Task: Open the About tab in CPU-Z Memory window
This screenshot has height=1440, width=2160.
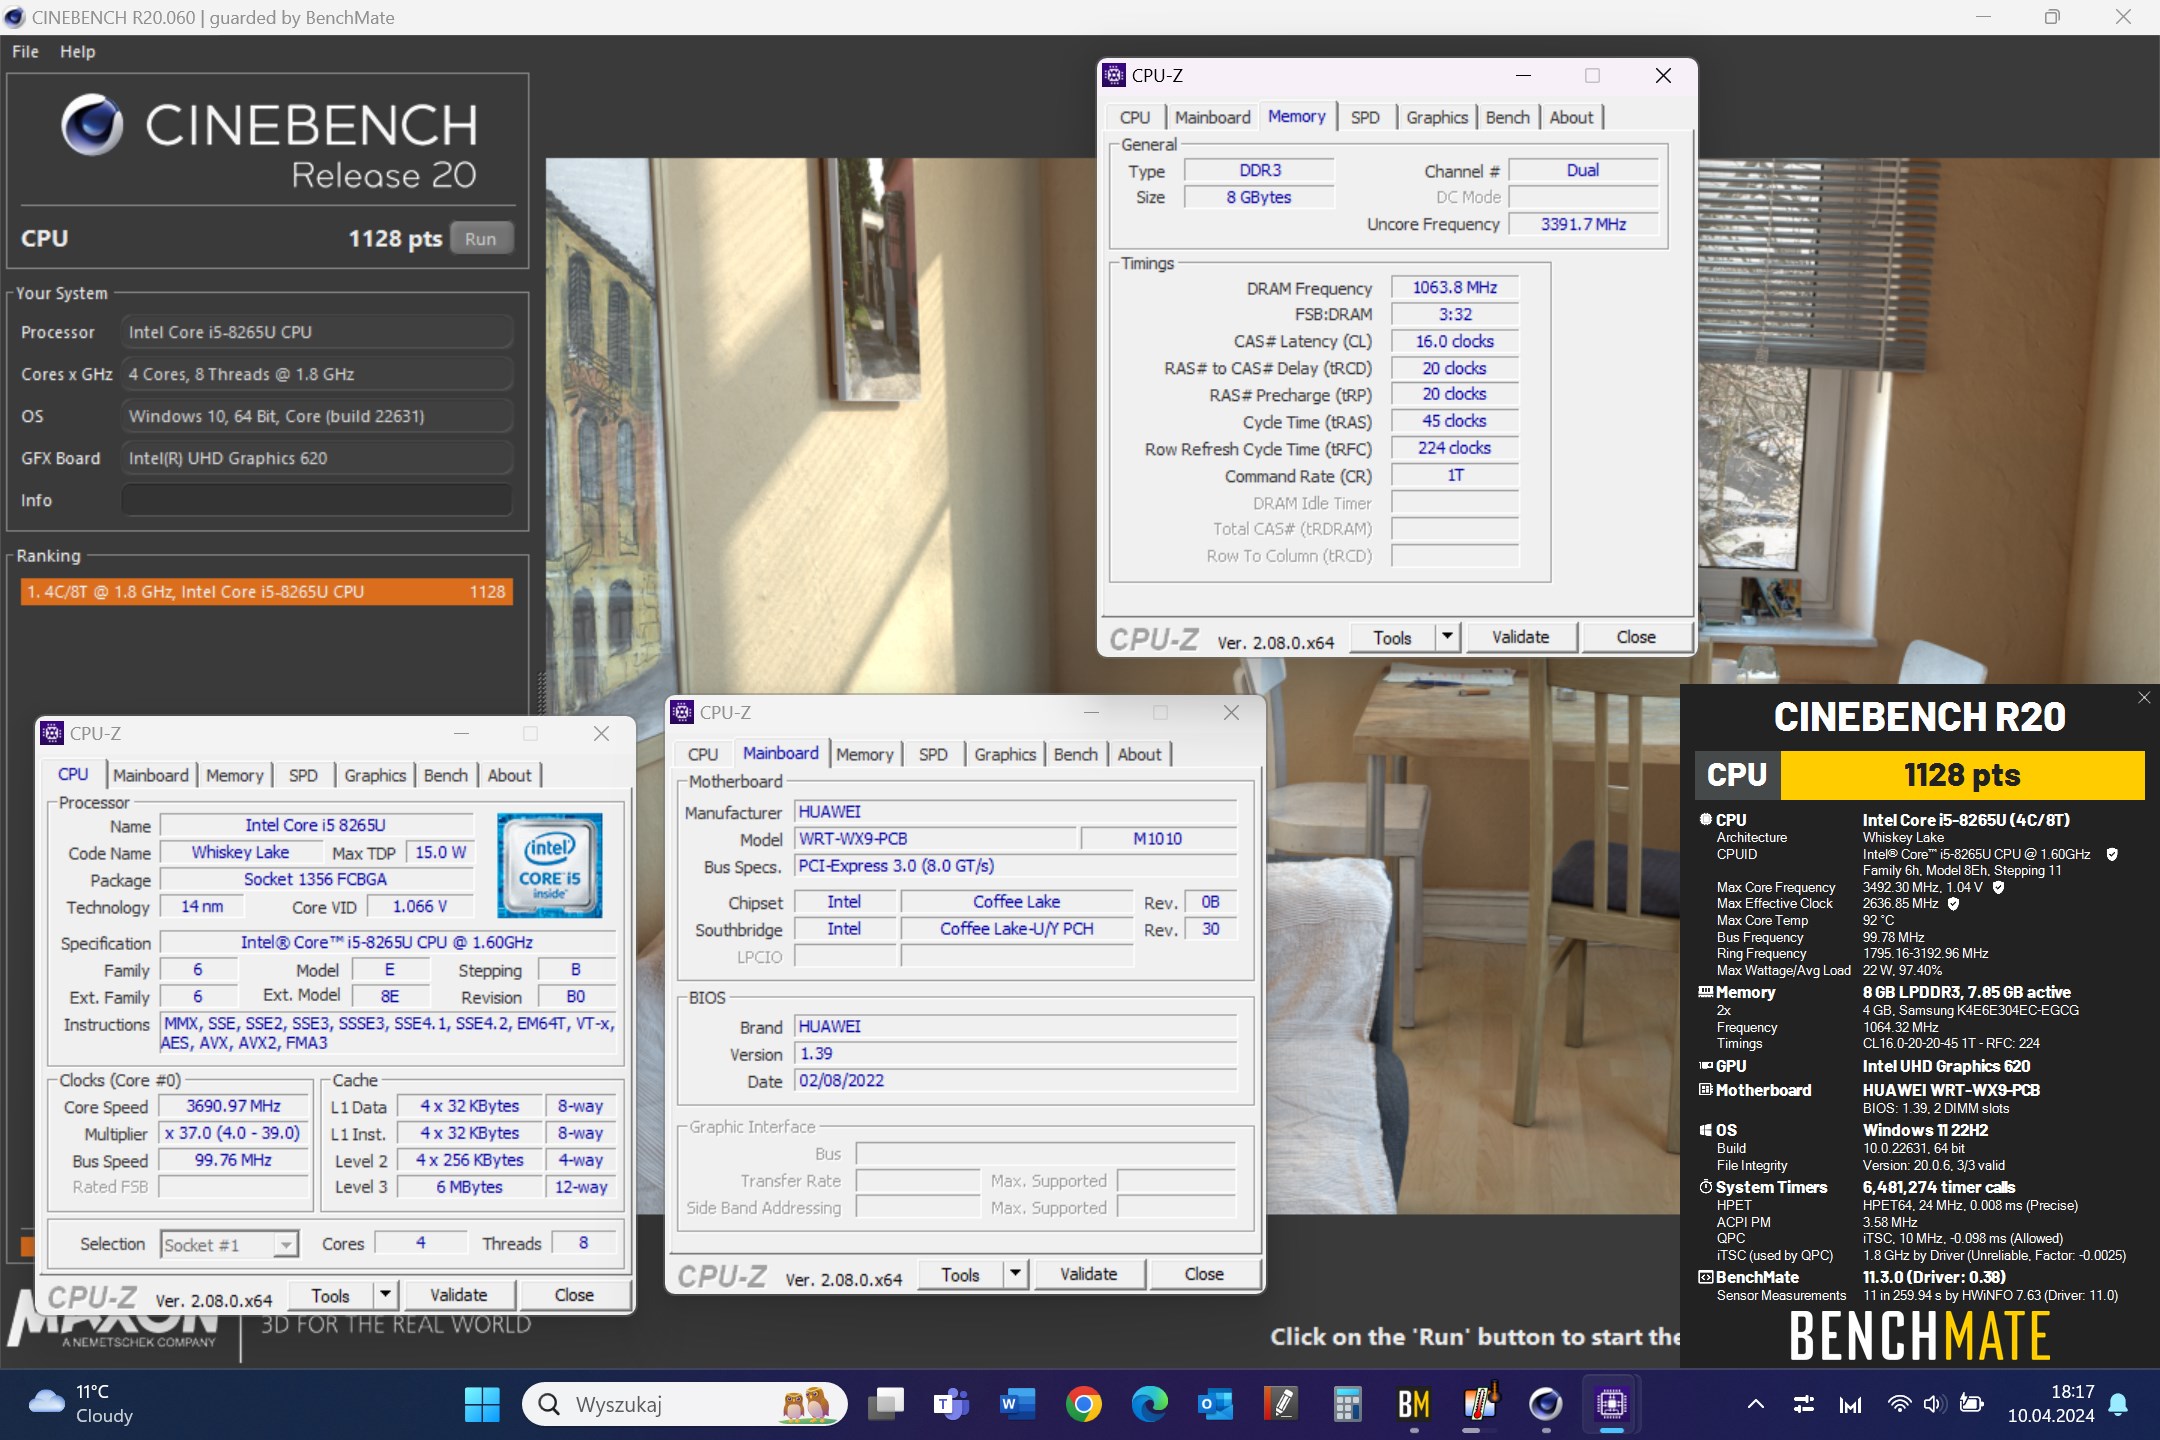Action: pyautogui.click(x=1571, y=117)
